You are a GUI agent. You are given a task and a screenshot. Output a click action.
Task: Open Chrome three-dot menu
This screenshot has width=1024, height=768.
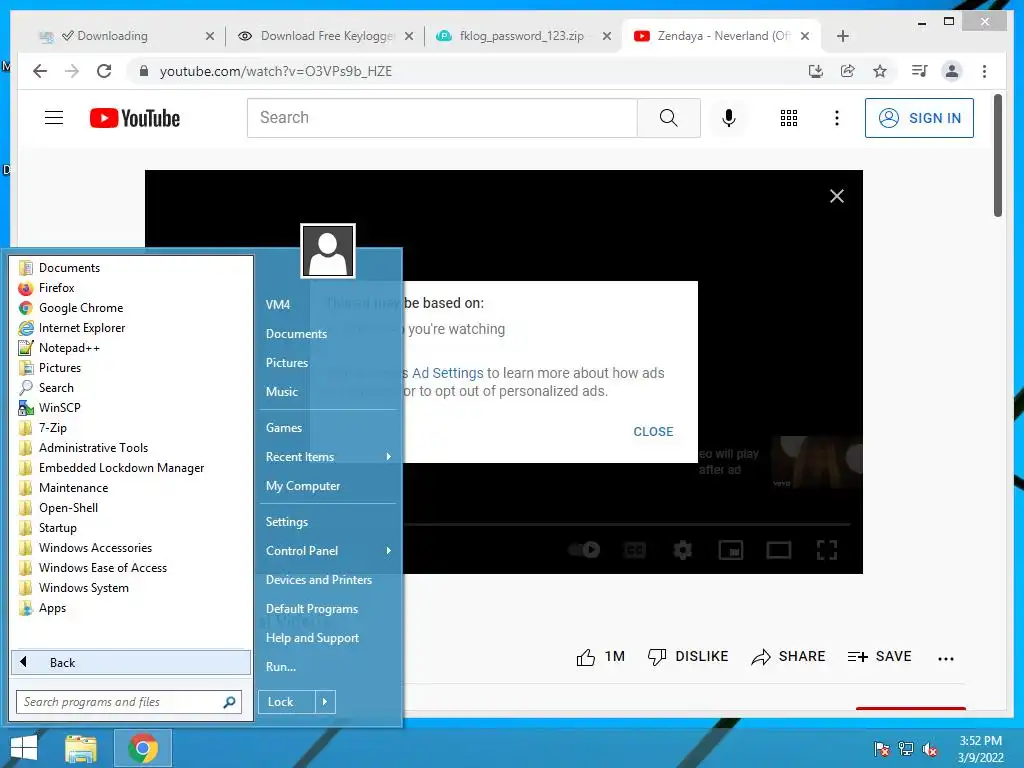click(x=984, y=71)
